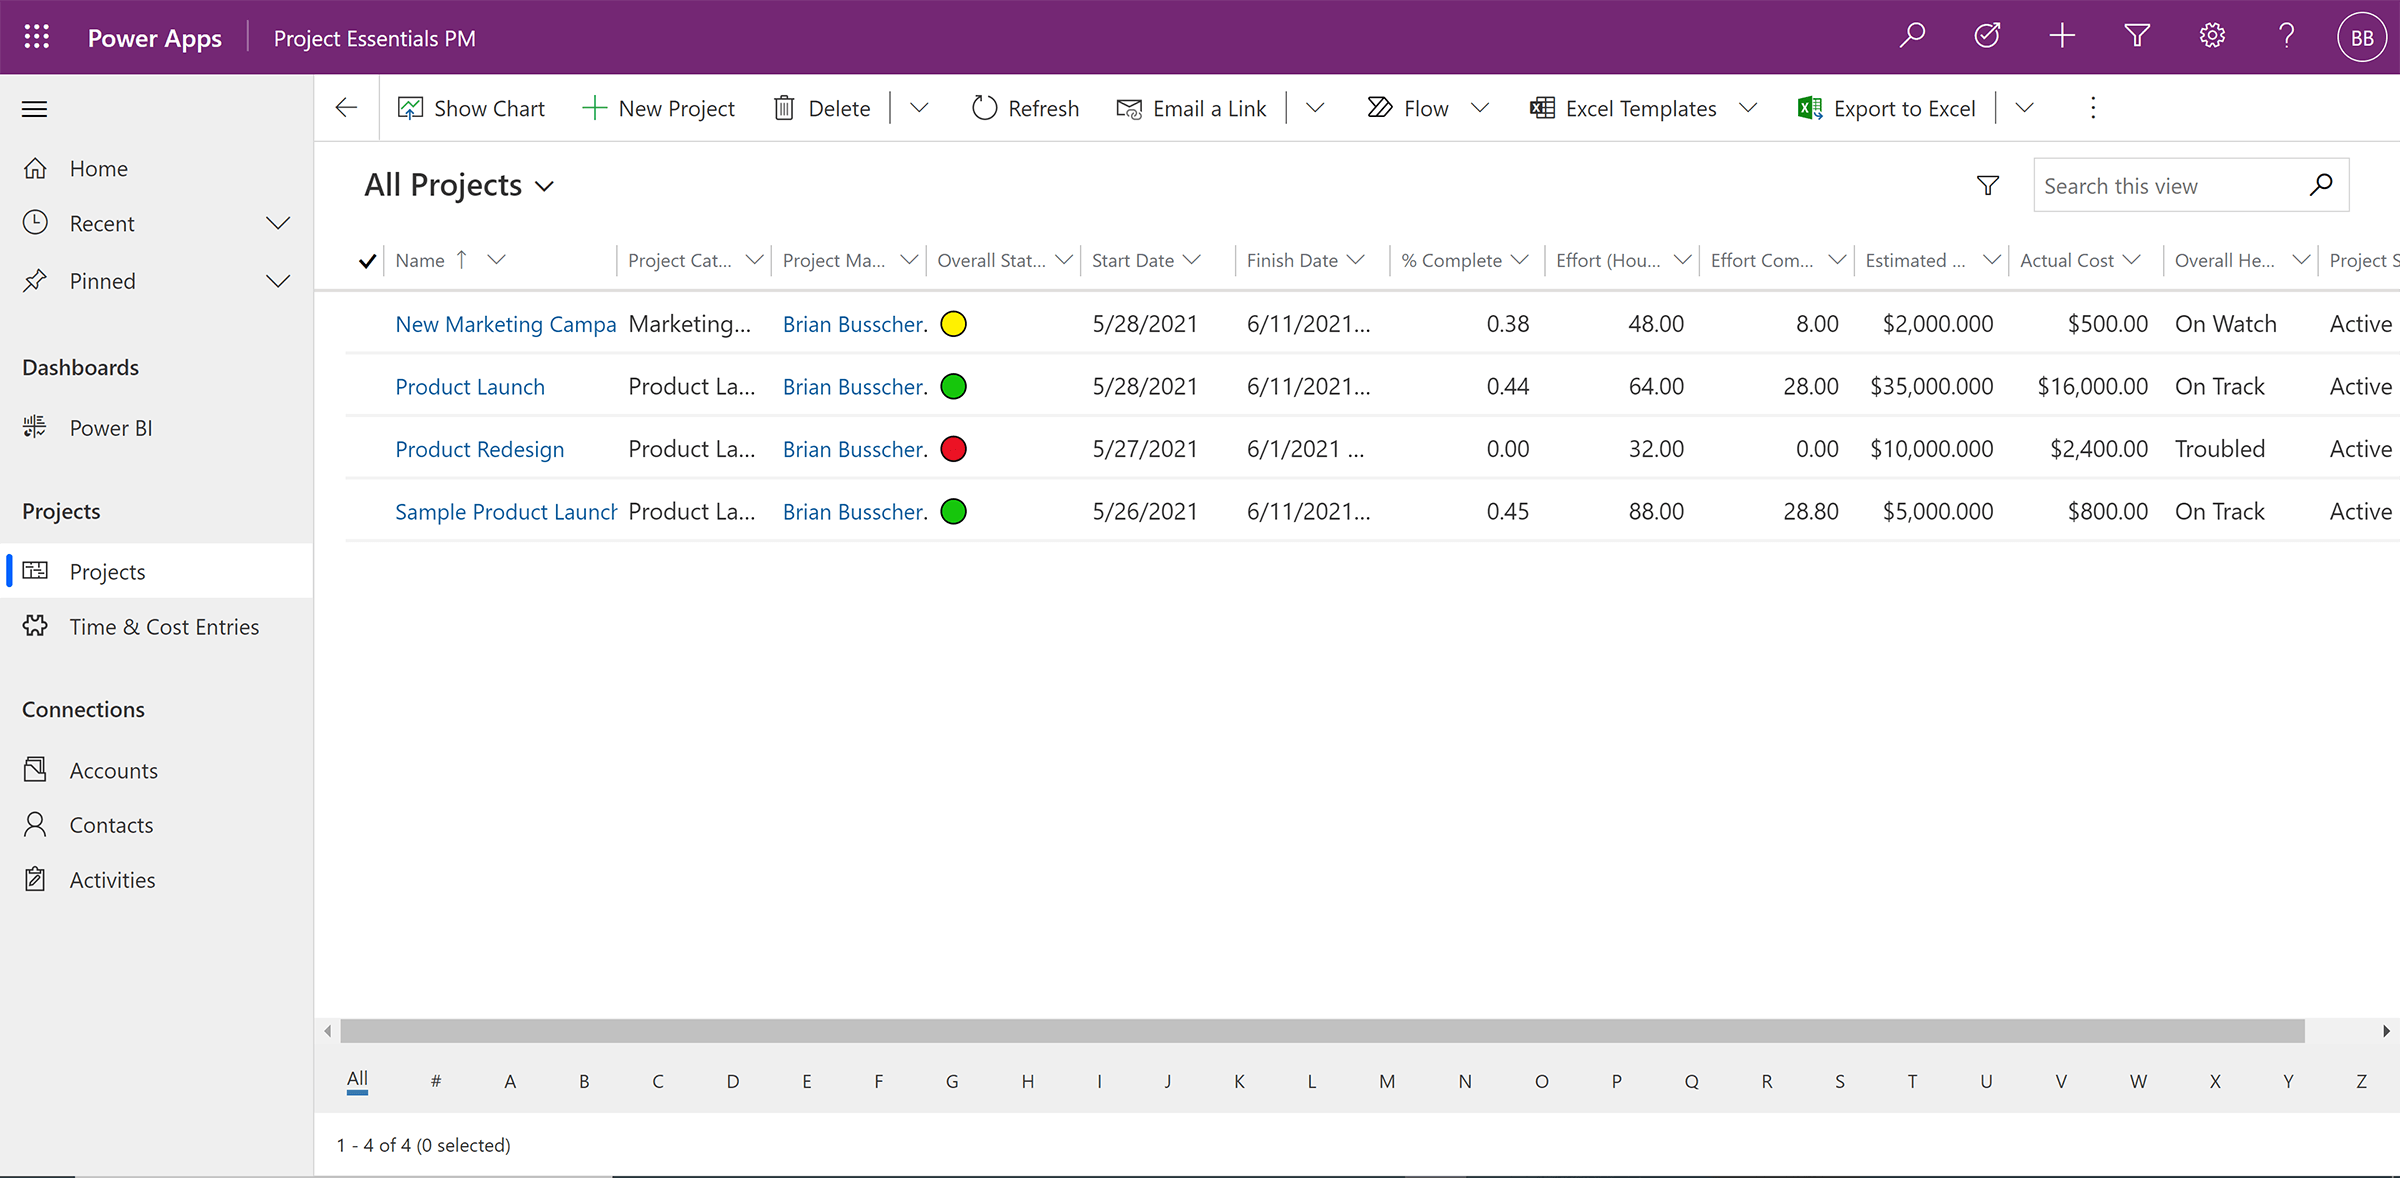Open advanced find funnel icon in header

click(2137, 37)
